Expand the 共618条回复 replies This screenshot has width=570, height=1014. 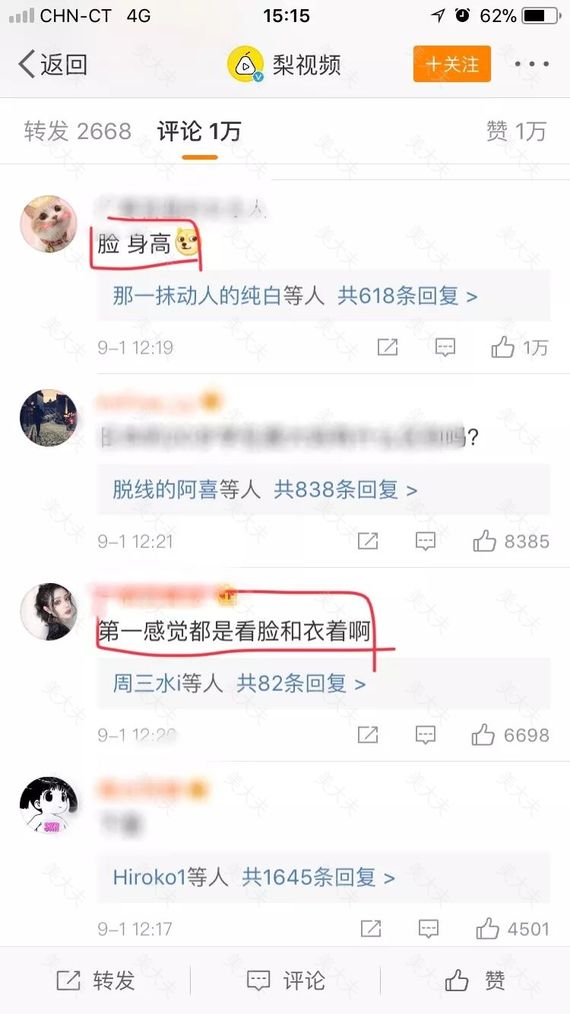tap(408, 296)
